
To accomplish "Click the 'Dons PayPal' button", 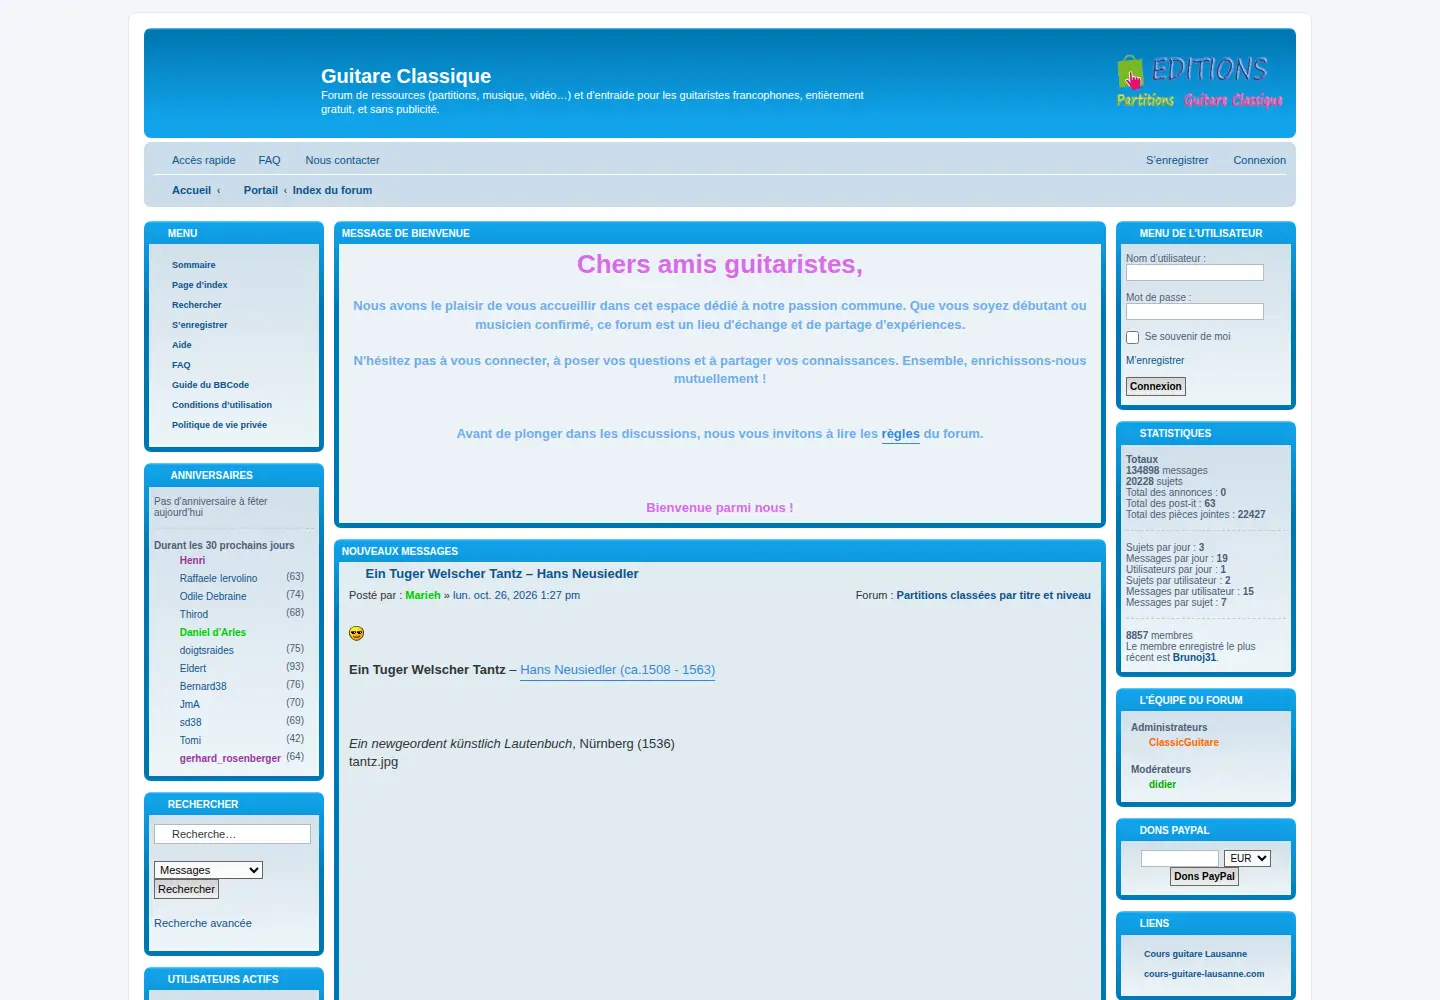I will [x=1204, y=876].
